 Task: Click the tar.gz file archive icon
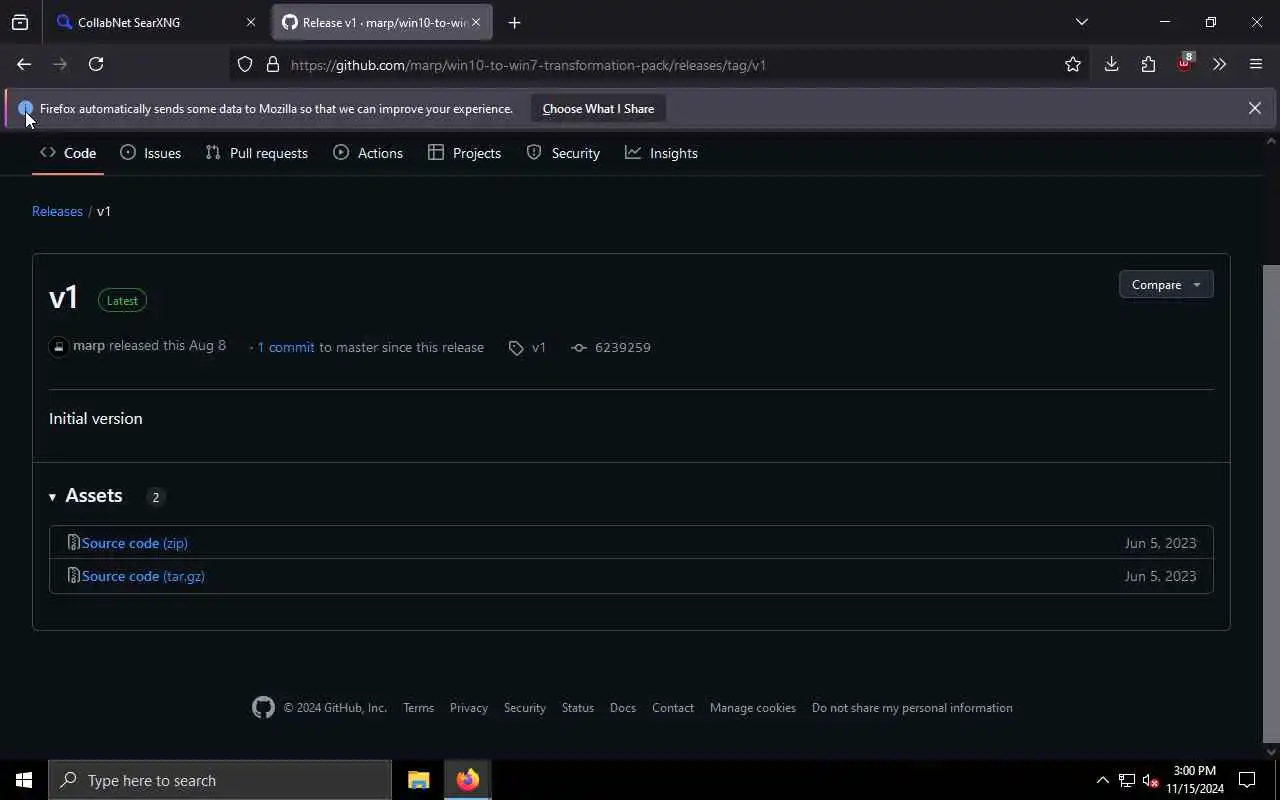(x=73, y=575)
